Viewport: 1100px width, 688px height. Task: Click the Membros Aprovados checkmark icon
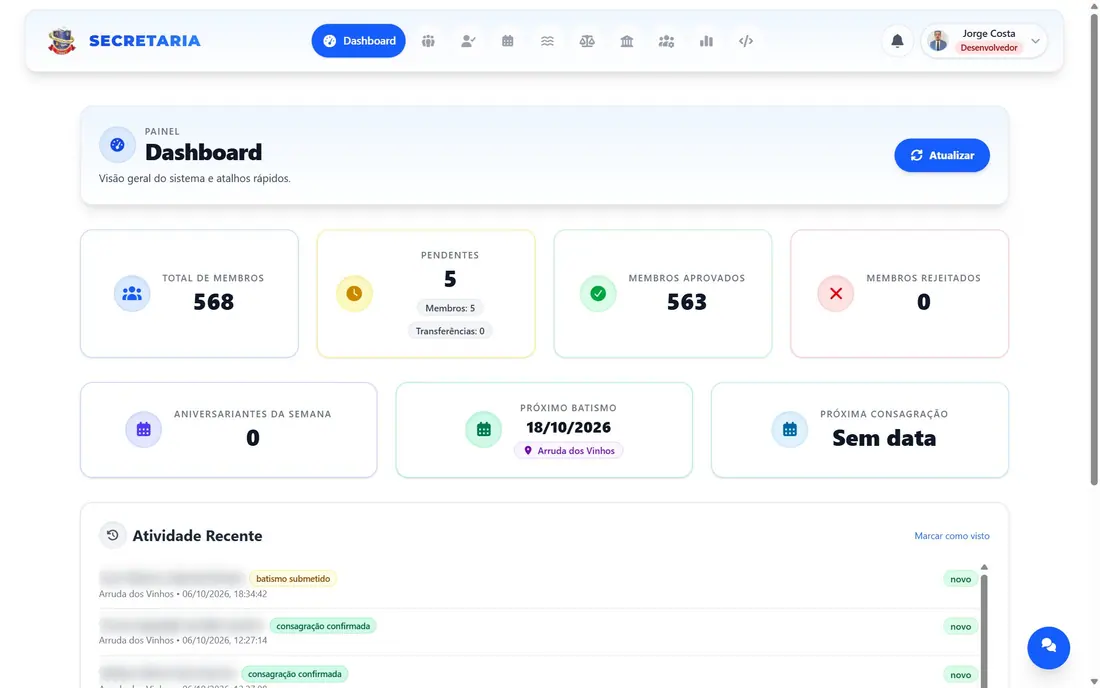point(598,293)
